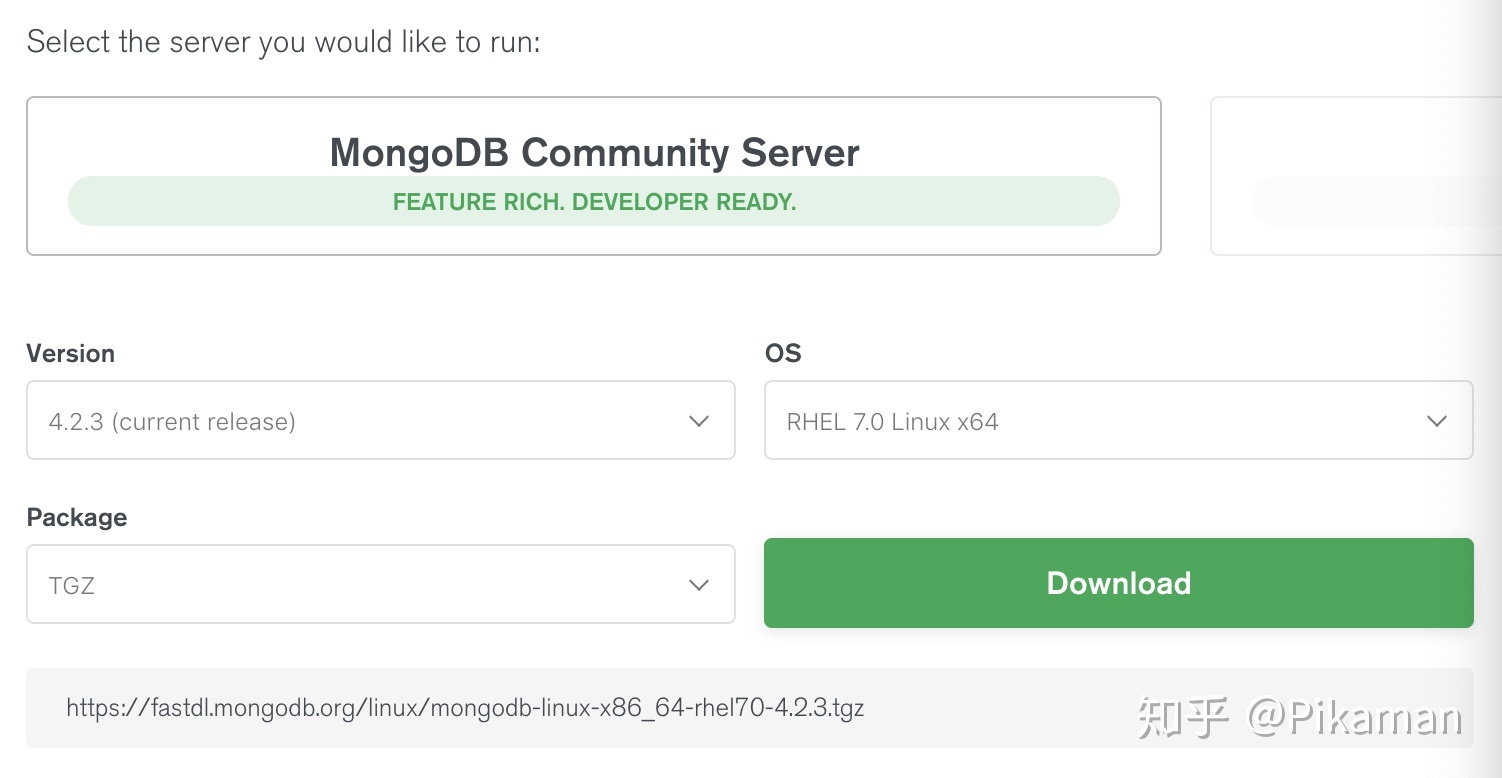
Task: Click the Download button
Action: (1117, 583)
